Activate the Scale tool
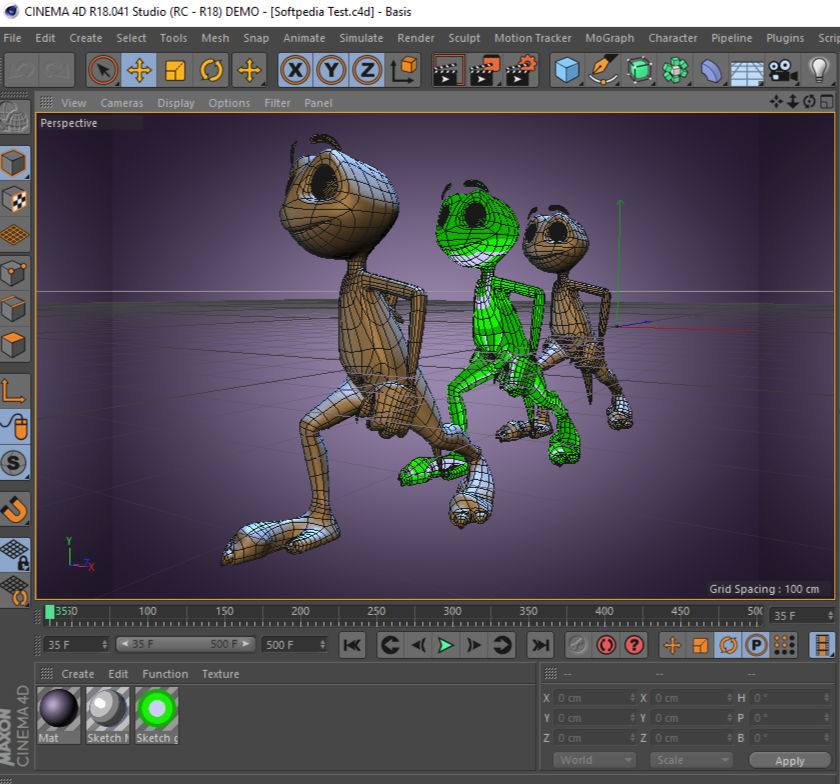This screenshot has height=784, width=840. click(175, 70)
